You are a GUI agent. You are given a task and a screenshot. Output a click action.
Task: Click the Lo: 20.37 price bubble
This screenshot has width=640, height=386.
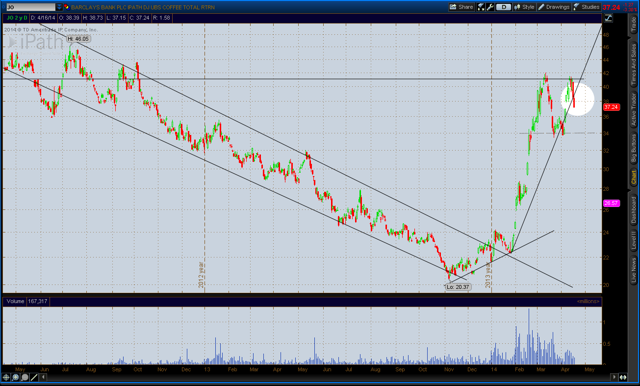pyautogui.click(x=458, y=287)
